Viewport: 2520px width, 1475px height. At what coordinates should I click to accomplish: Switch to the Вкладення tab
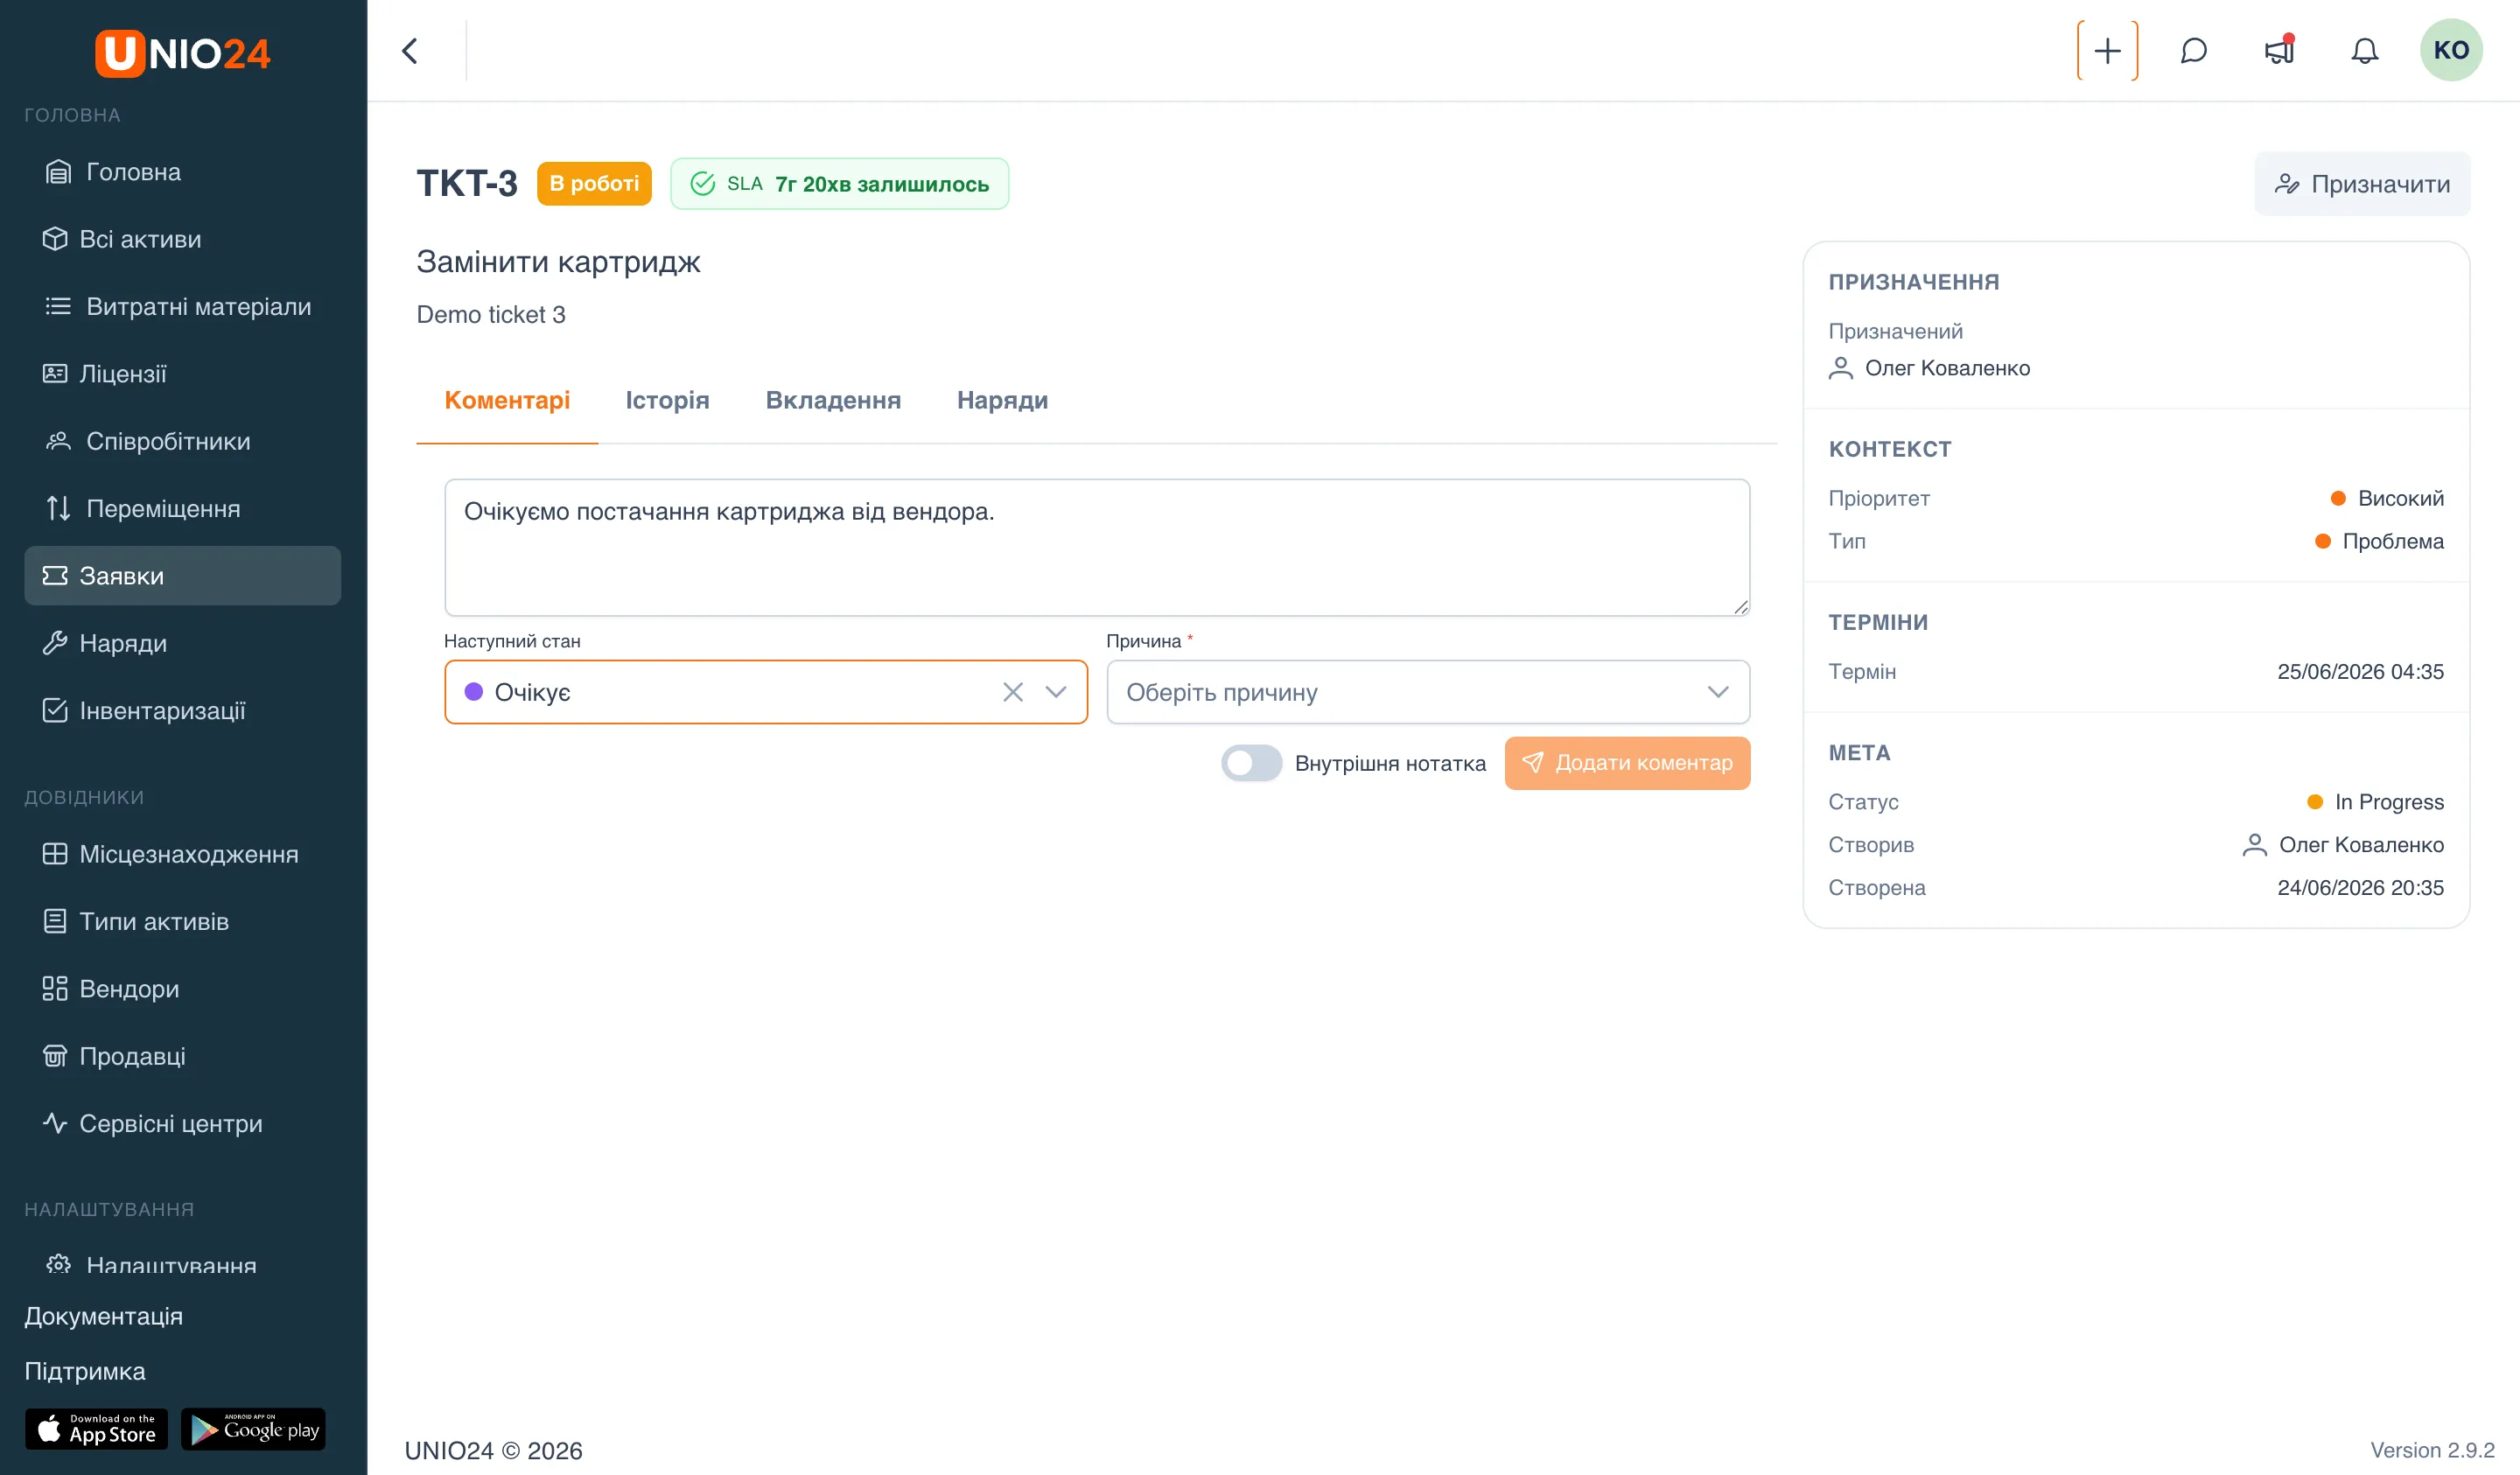click(833, 400)
